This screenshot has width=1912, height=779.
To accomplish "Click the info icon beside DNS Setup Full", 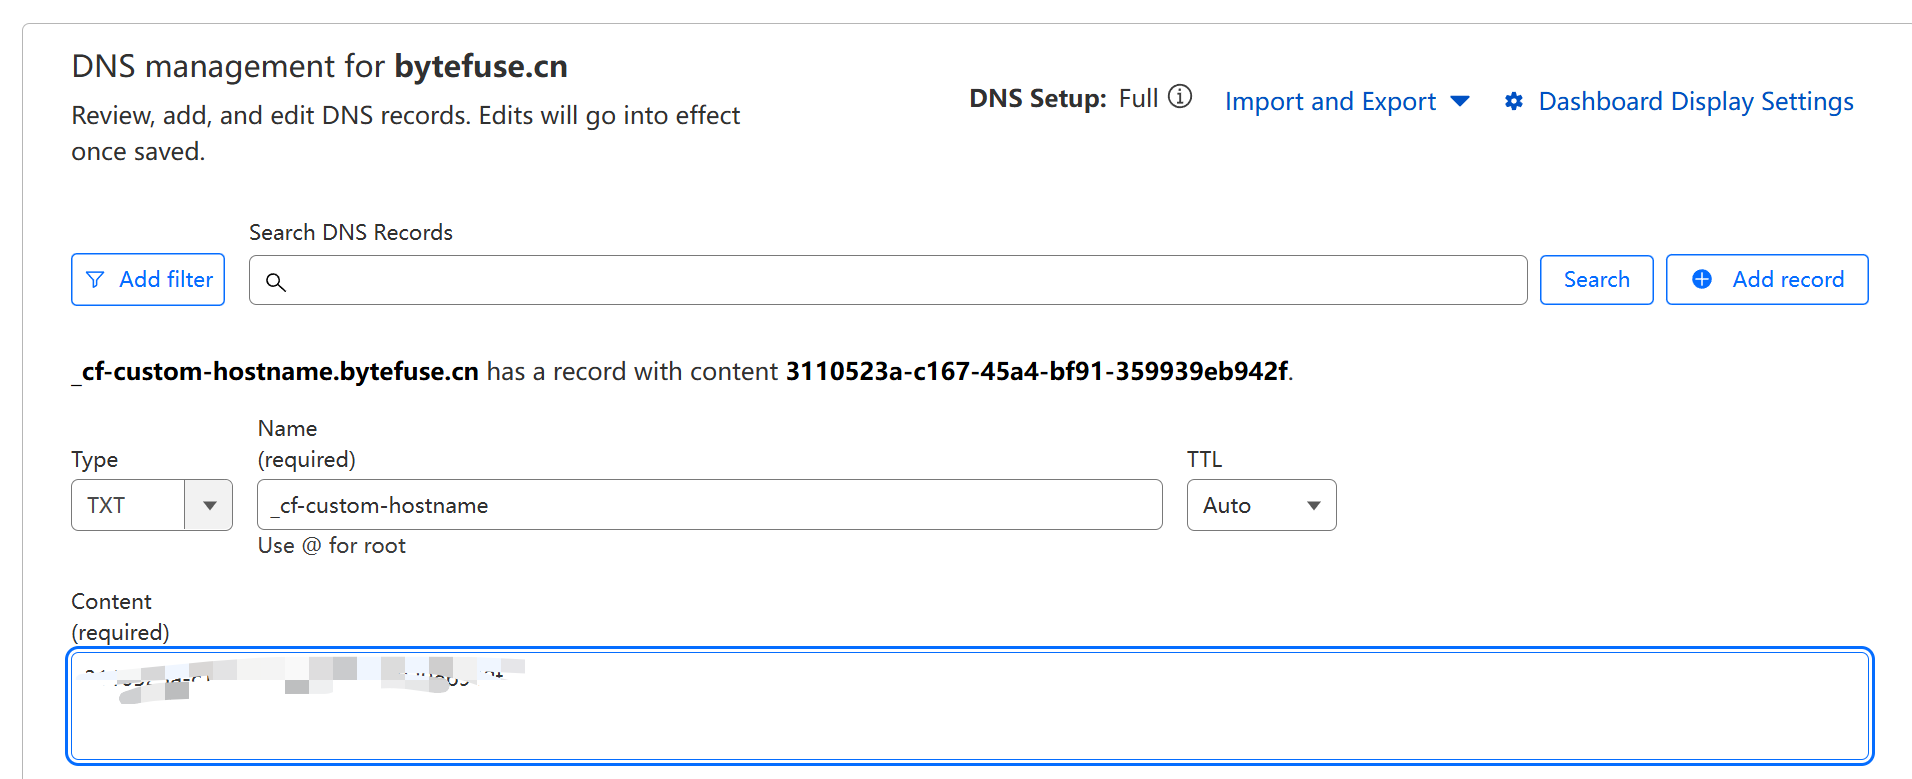I will tap(1180, 97).
